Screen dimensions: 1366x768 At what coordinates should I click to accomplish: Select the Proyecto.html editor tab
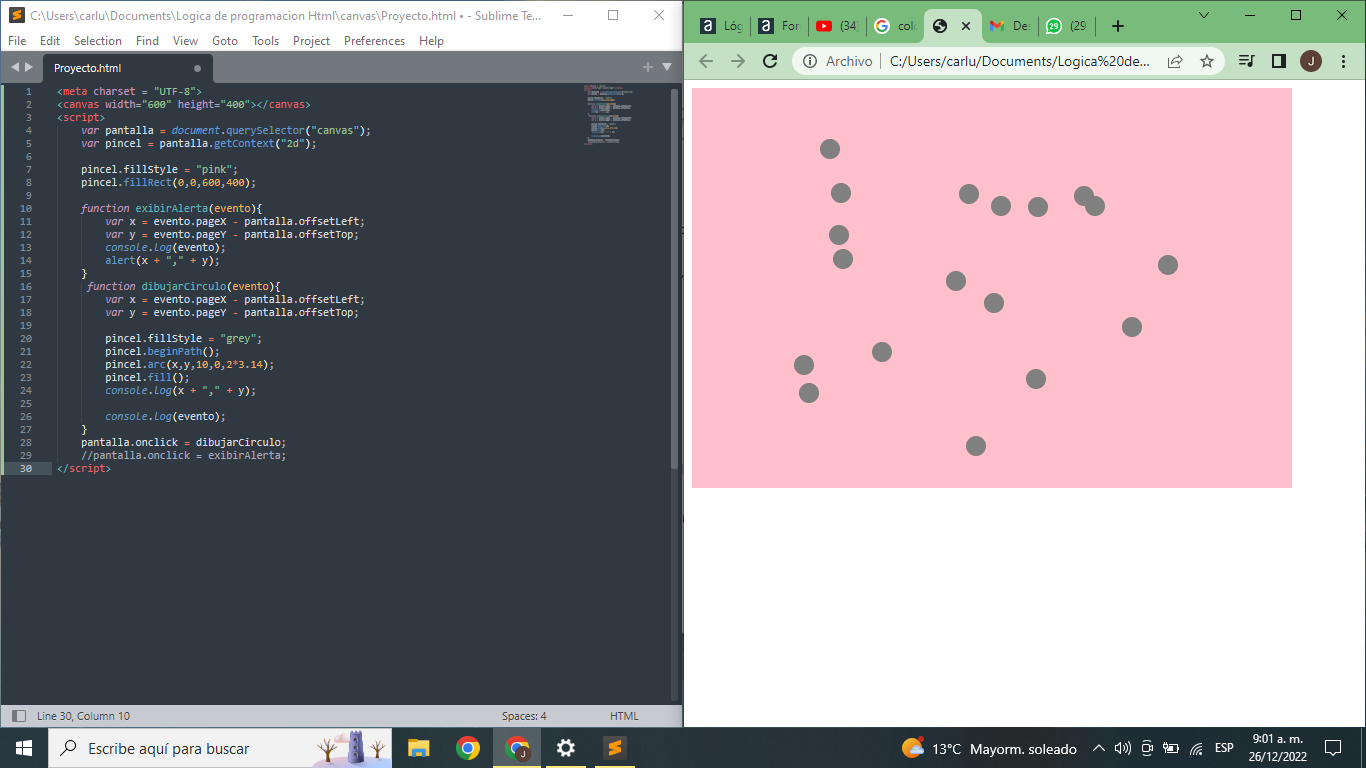coord(127,68)
